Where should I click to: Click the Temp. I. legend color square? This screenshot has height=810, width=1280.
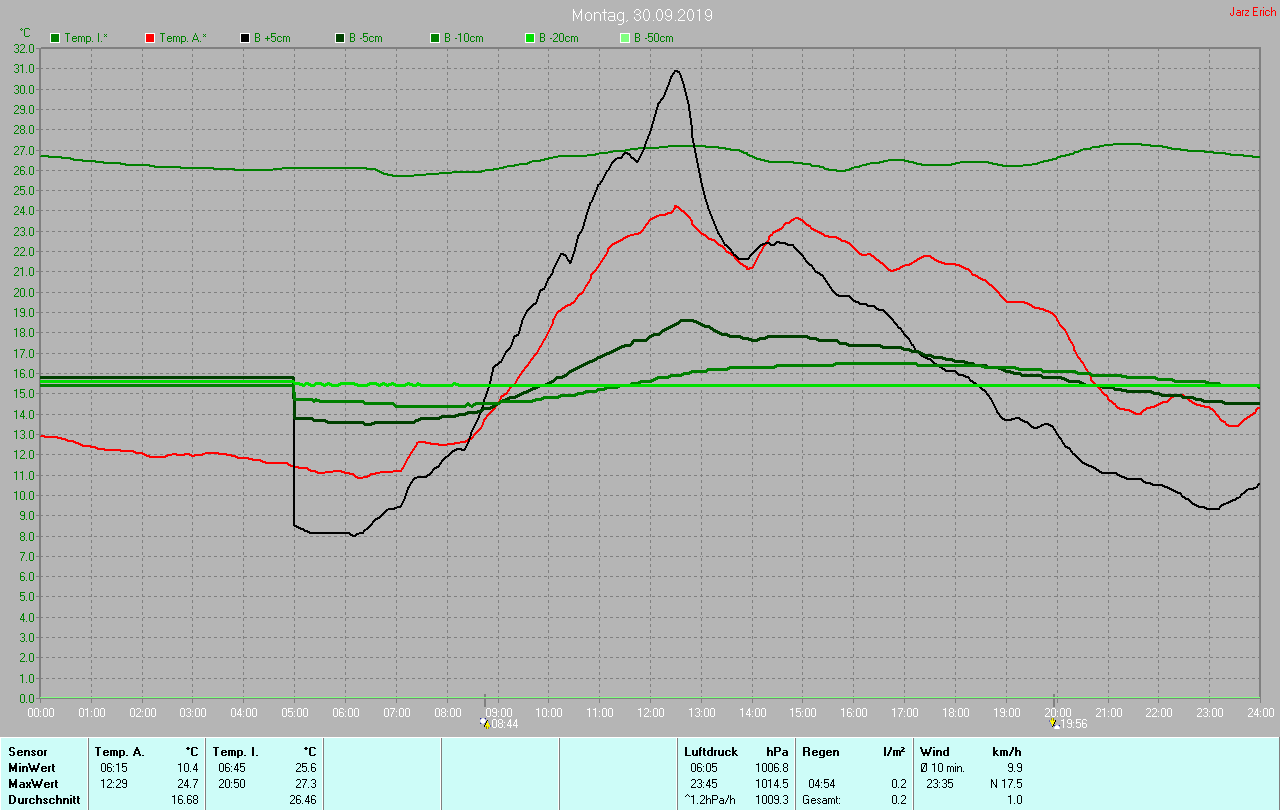[55, 38]
